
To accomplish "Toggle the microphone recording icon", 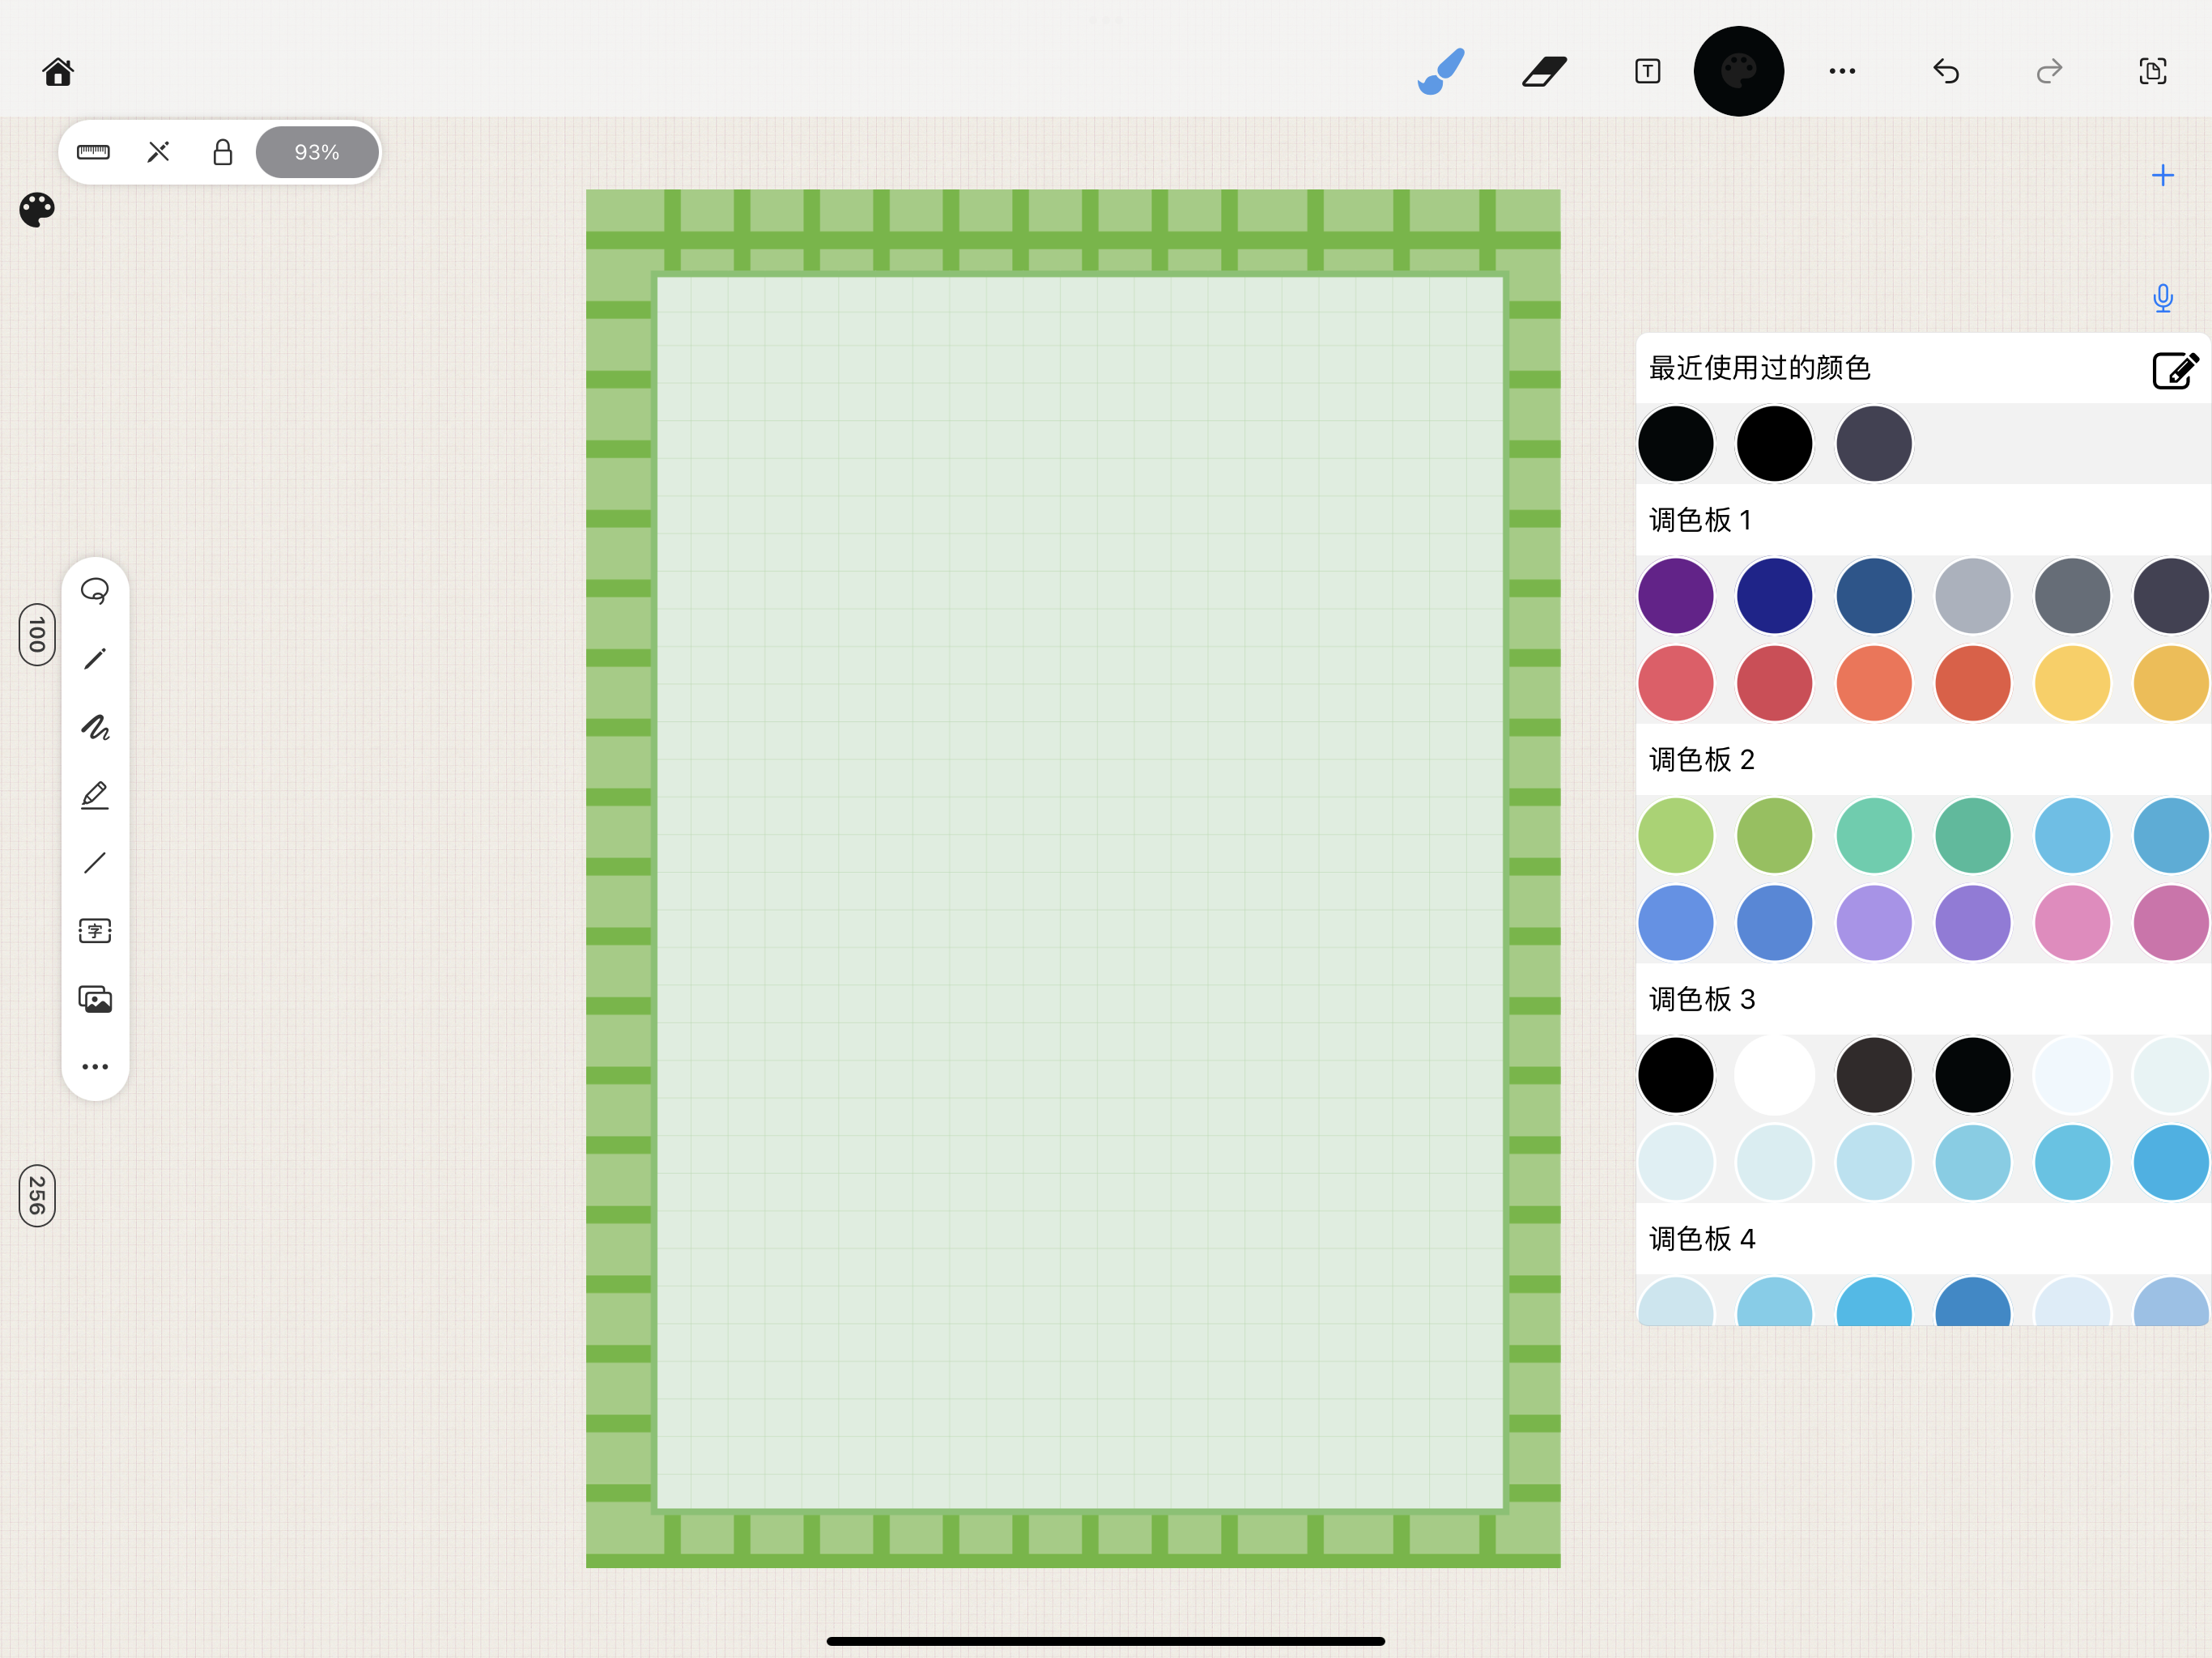I will point(2162,298).
